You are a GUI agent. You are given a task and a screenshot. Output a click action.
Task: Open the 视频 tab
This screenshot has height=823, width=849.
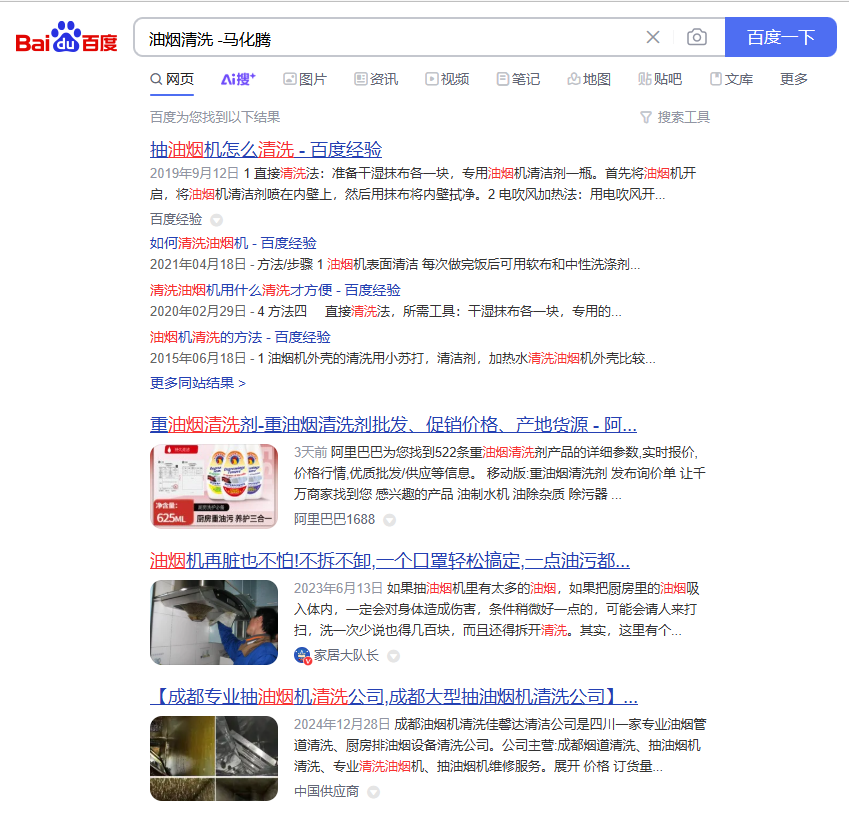447,79
